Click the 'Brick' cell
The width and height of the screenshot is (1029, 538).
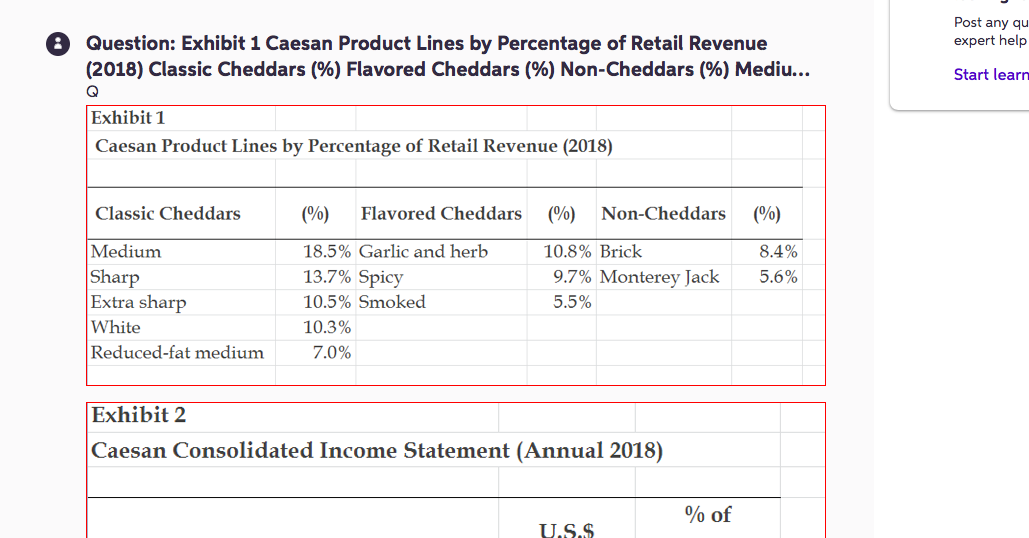621,252
